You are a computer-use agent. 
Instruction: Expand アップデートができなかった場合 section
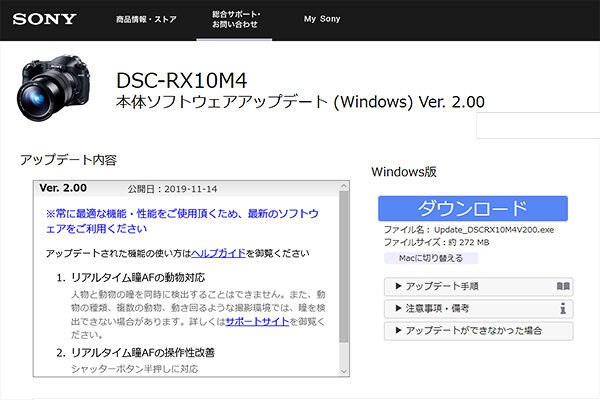coord(478,331)
